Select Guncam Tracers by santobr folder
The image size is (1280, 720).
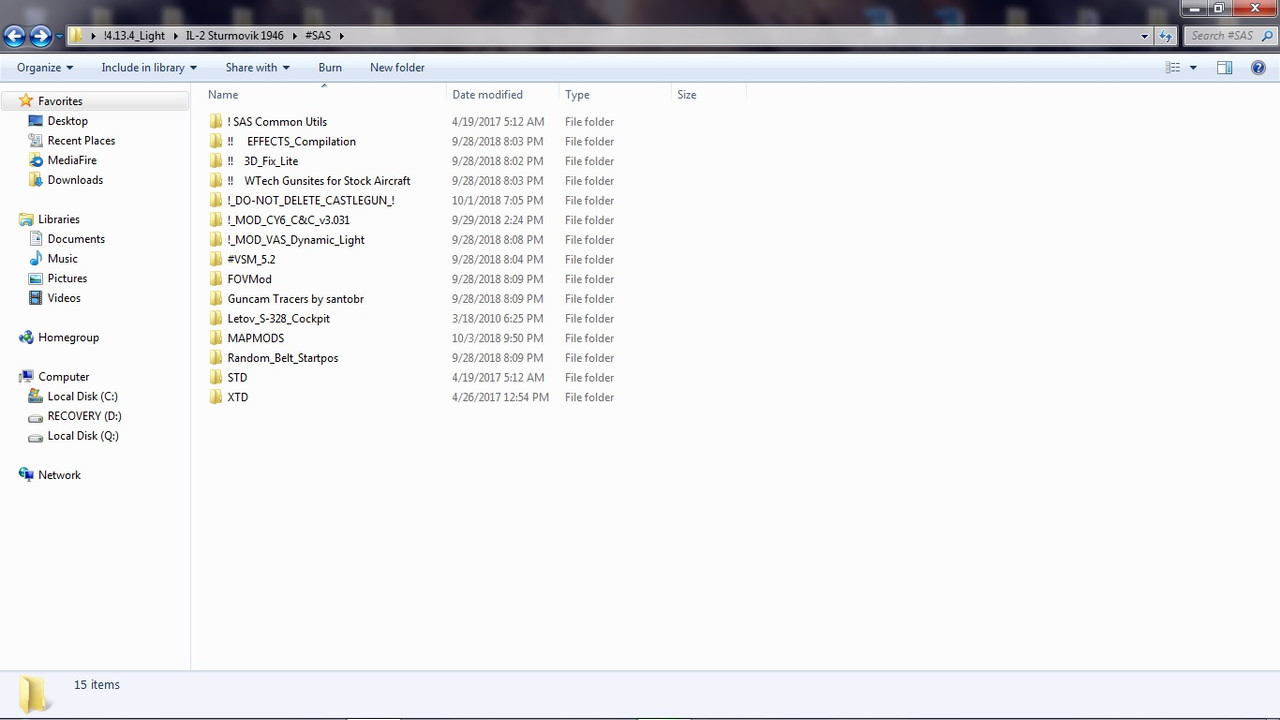(x=295, y=299)
